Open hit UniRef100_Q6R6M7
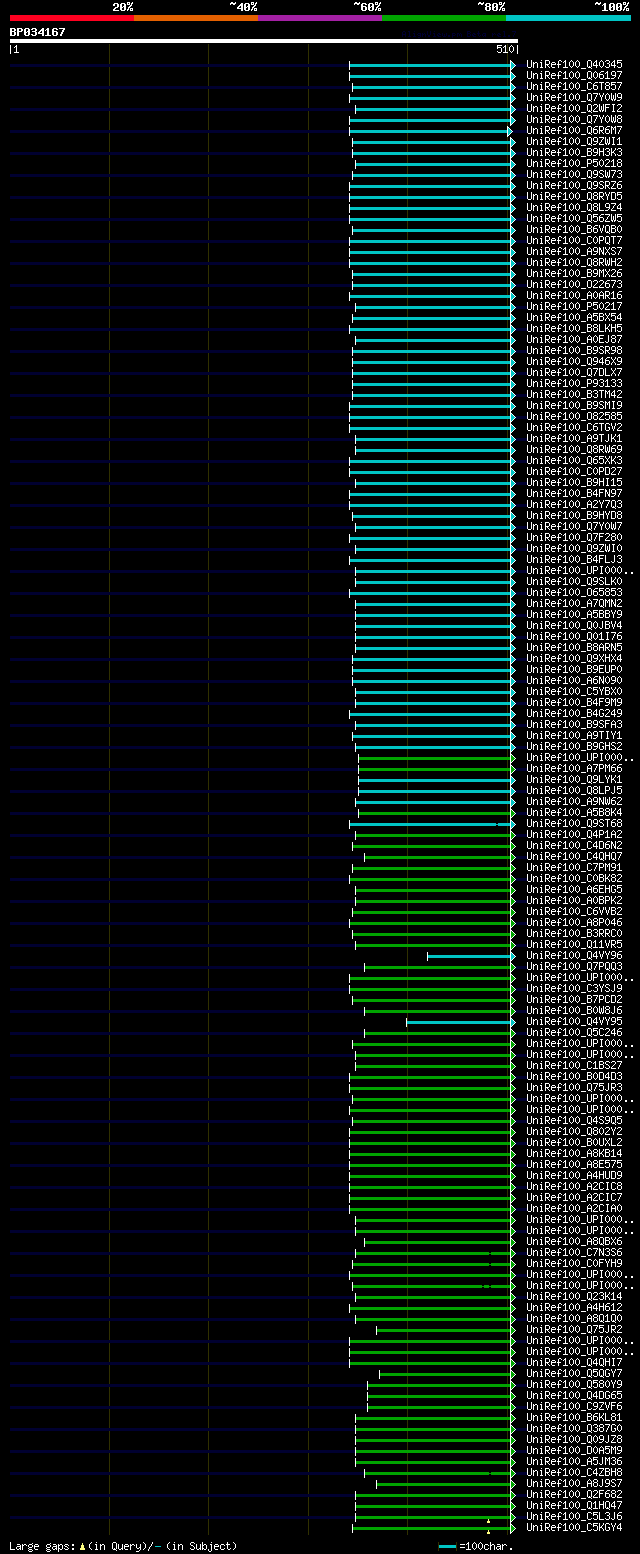The width and height of the screenshot is (640, 1554). pos(574,130)
